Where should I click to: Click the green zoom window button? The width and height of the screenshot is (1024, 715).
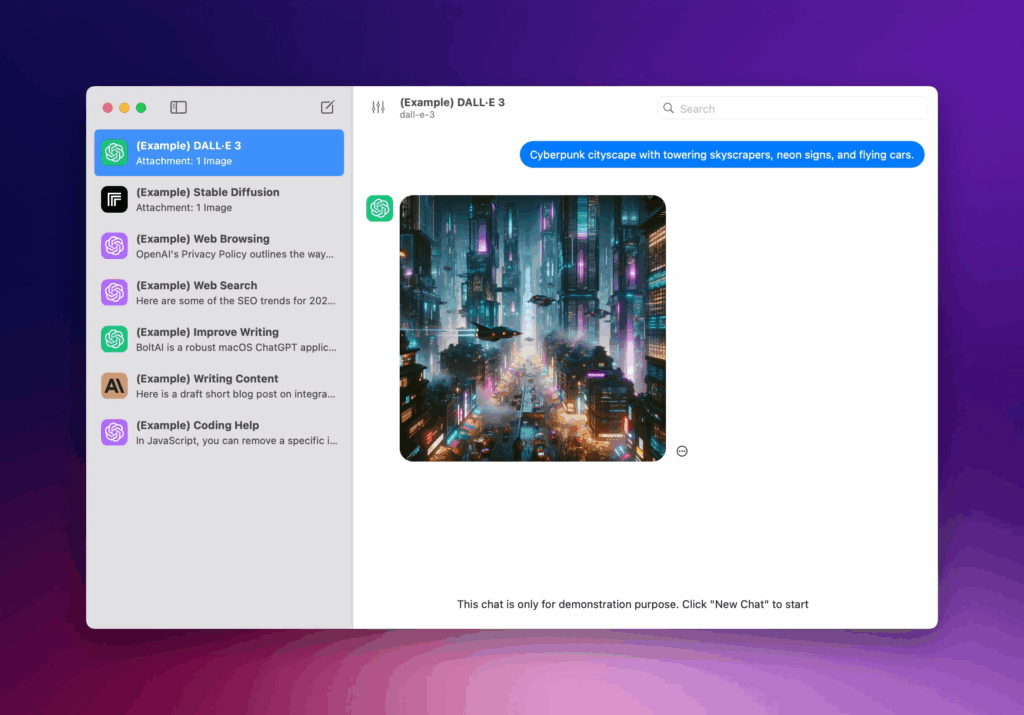pyautogui.click(x=141, y=108)
